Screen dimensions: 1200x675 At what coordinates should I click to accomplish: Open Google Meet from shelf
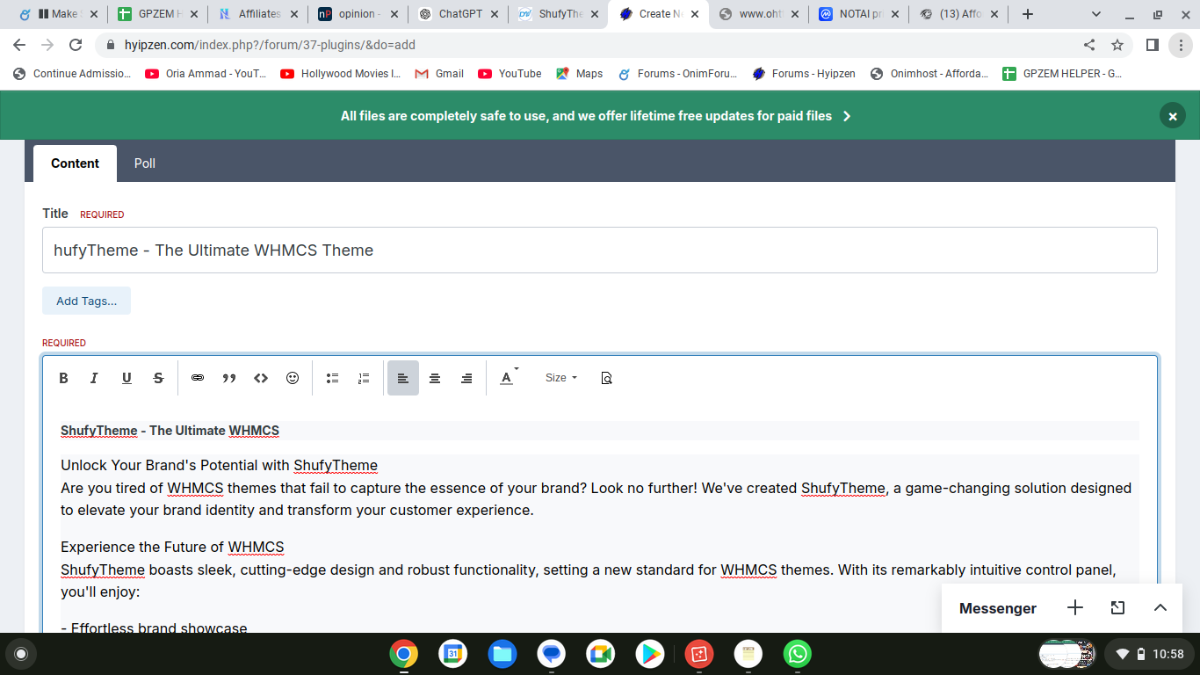600,654
